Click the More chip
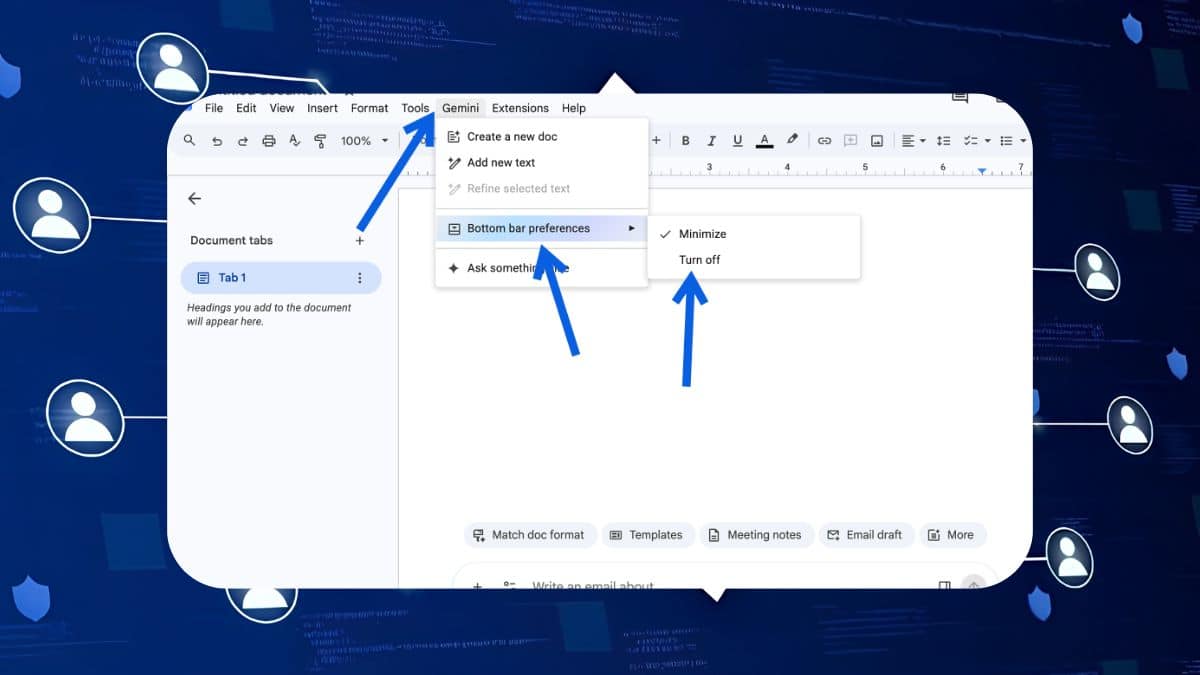Screen dimensions: 1200x675 point(952,535)
